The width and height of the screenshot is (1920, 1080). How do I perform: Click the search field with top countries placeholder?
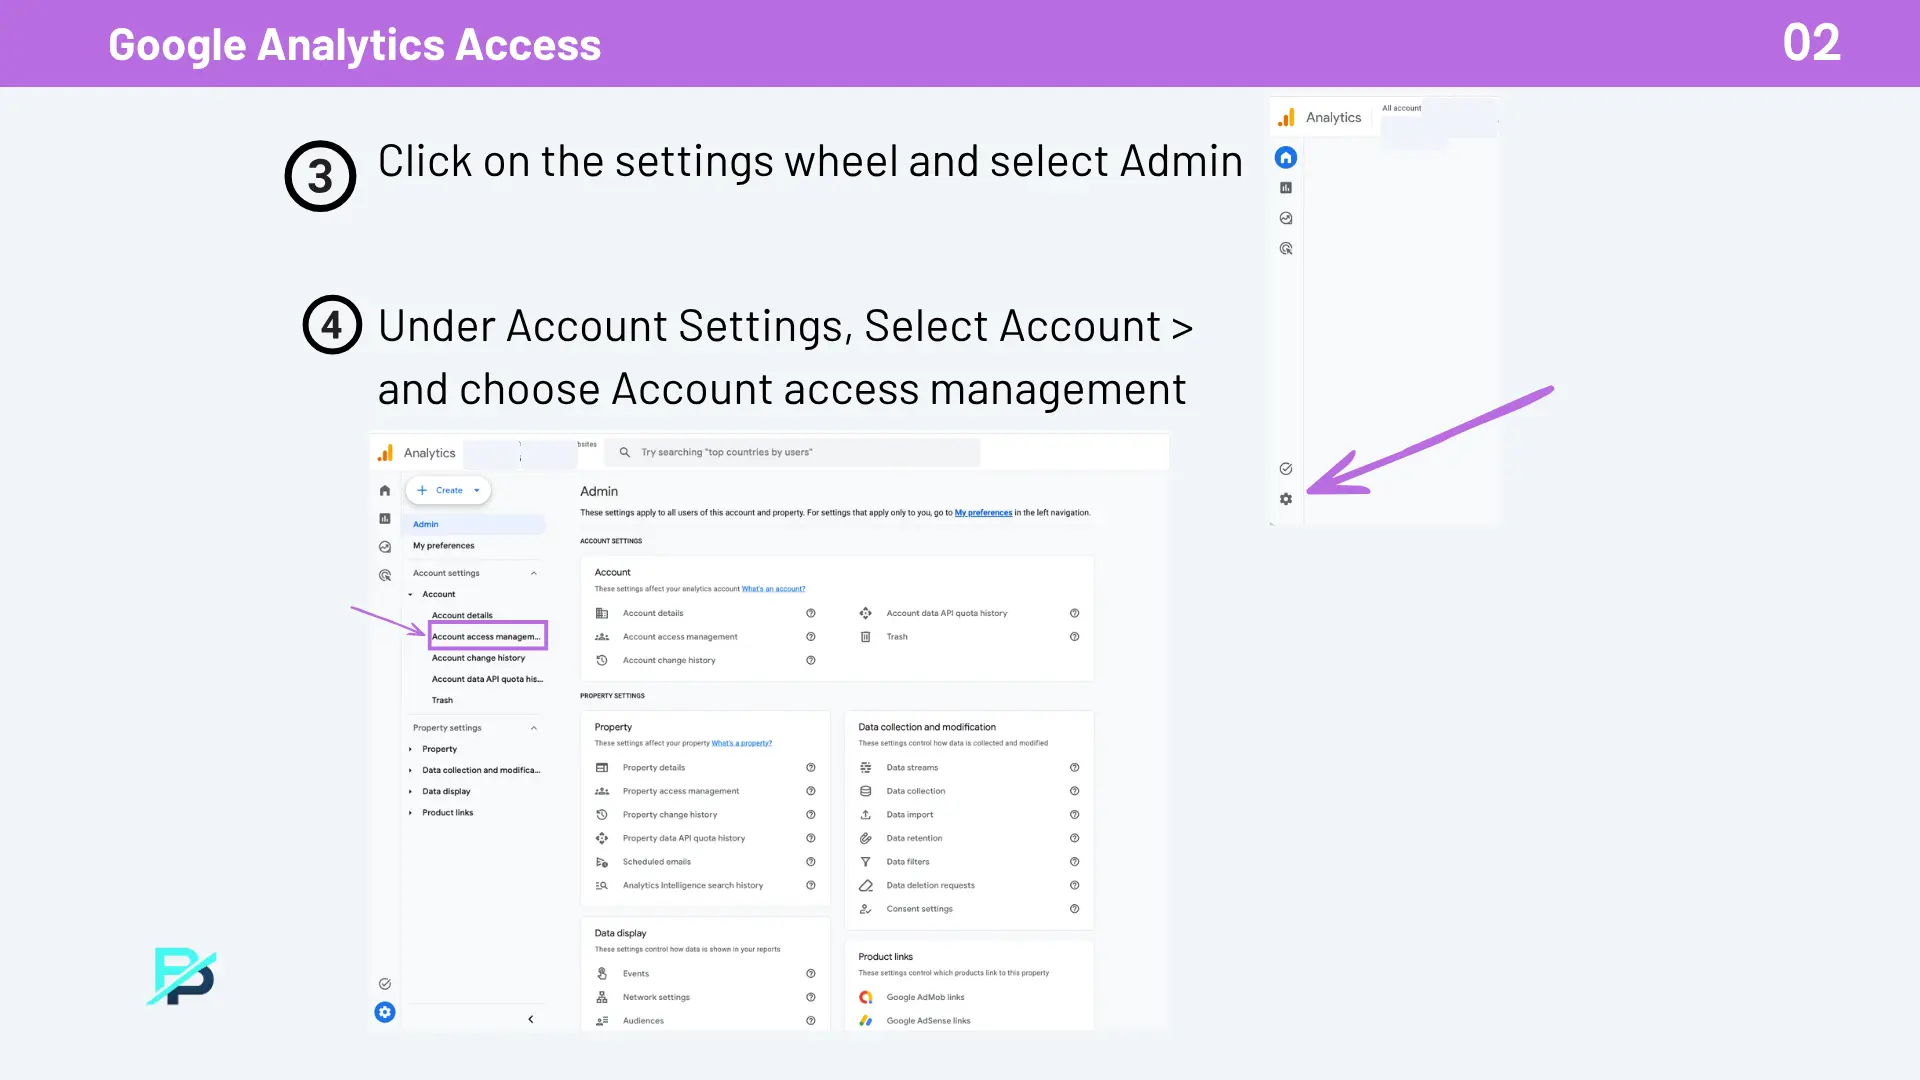coord(792,453)
